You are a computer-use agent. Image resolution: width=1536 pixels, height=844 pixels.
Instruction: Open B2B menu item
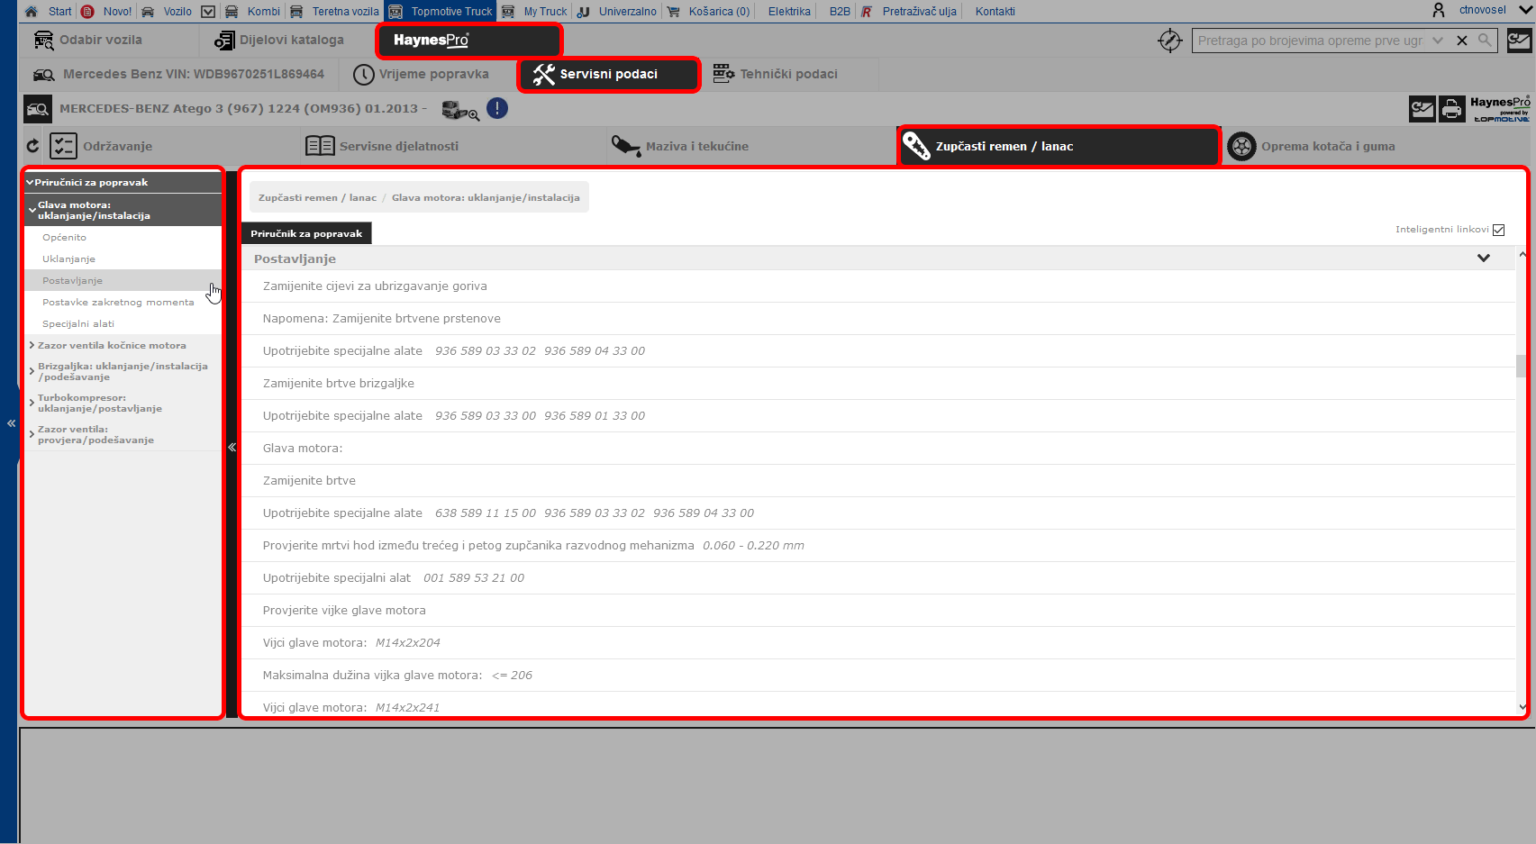[x=839, y=11]
